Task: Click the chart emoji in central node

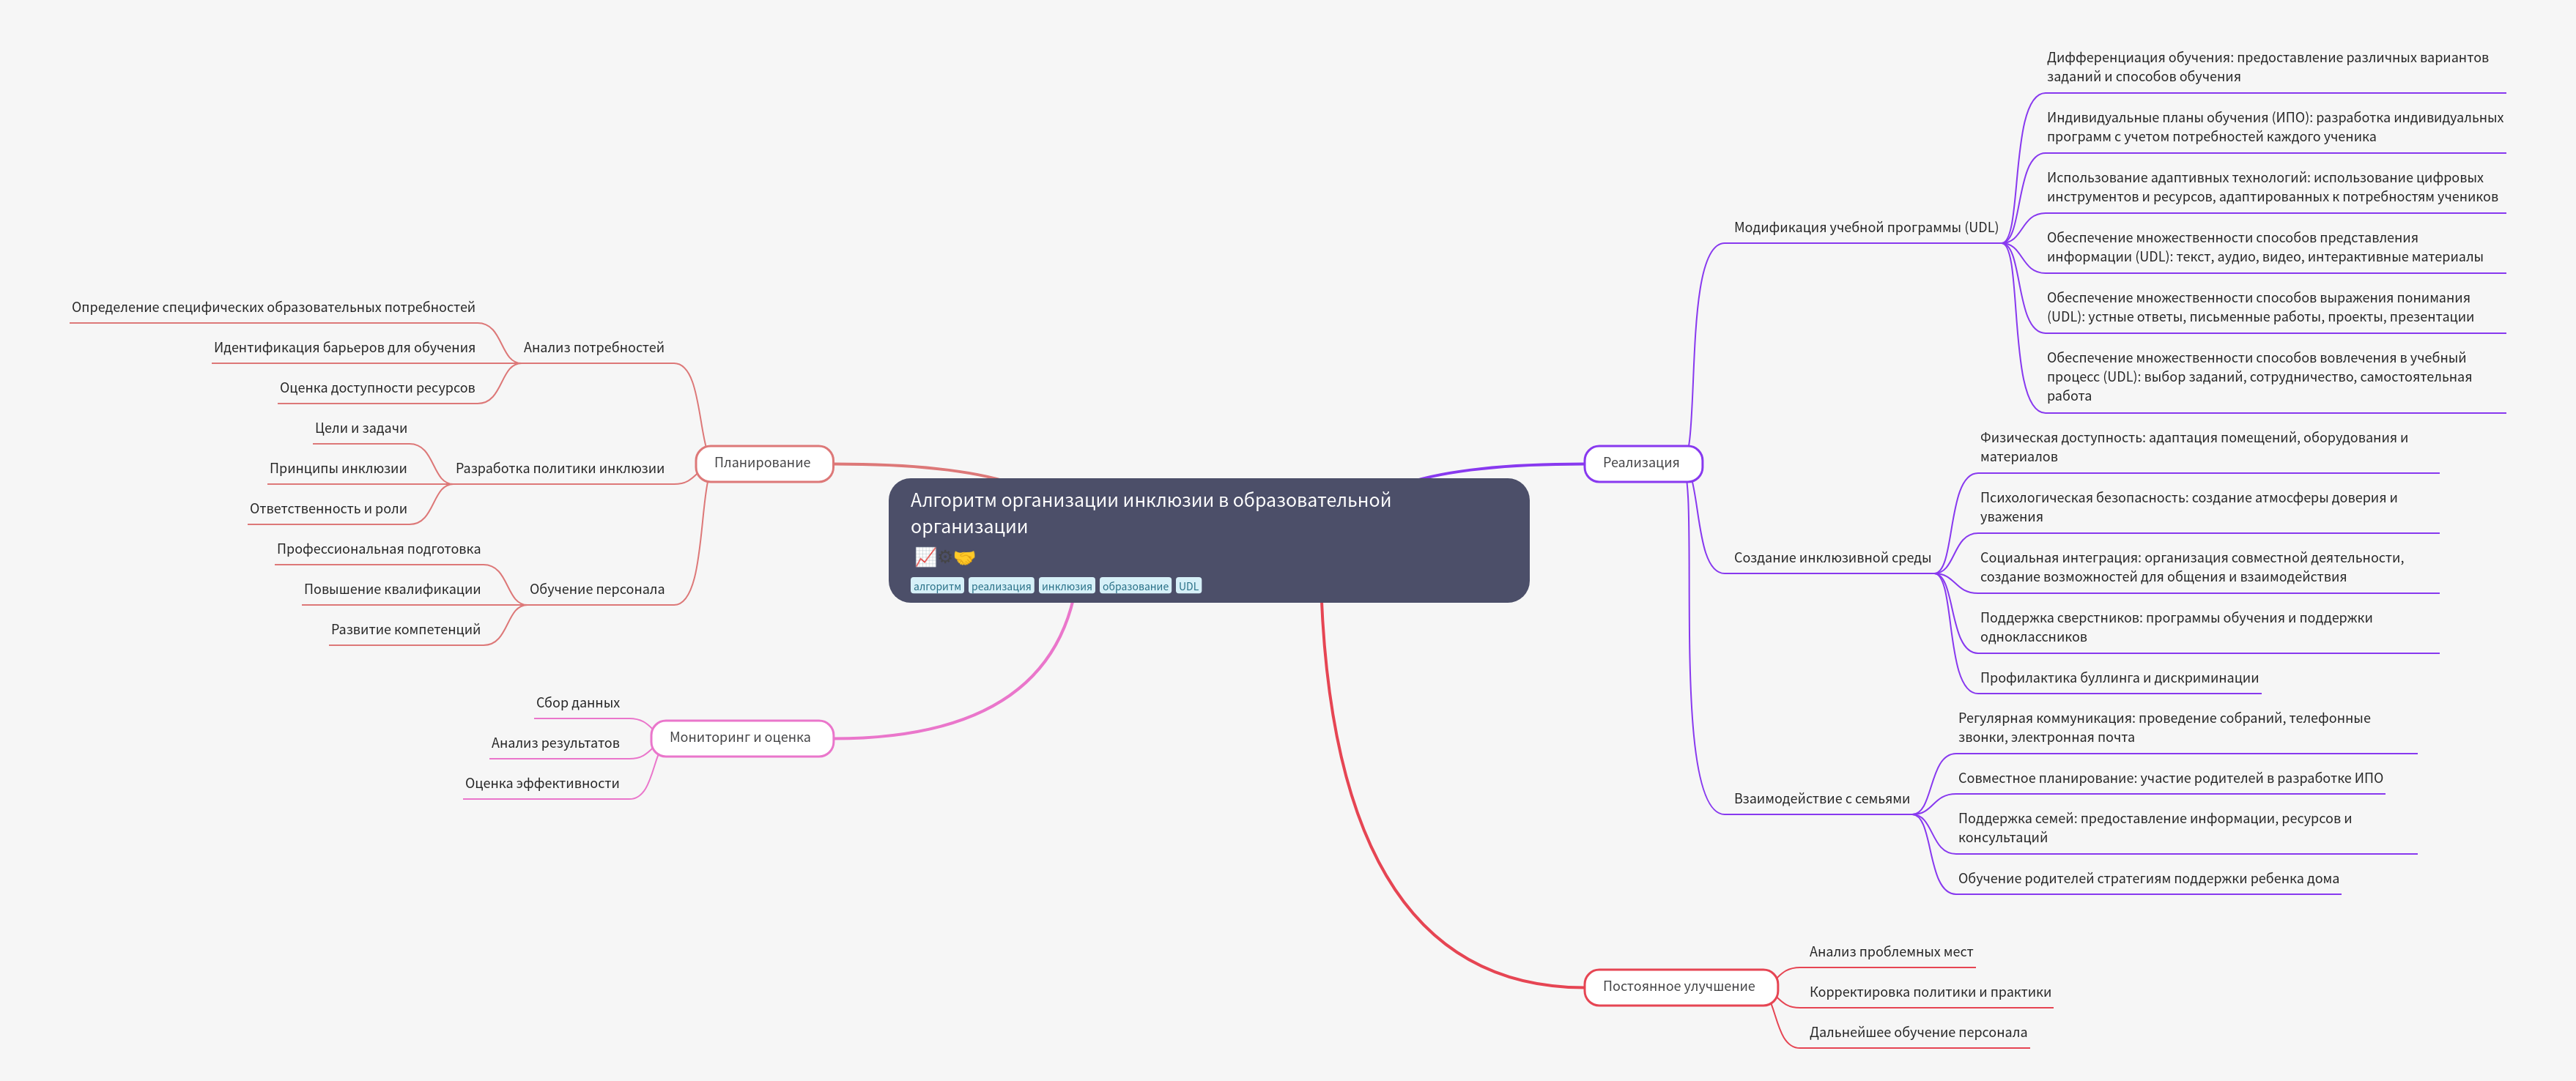Action: click(925, 557)
